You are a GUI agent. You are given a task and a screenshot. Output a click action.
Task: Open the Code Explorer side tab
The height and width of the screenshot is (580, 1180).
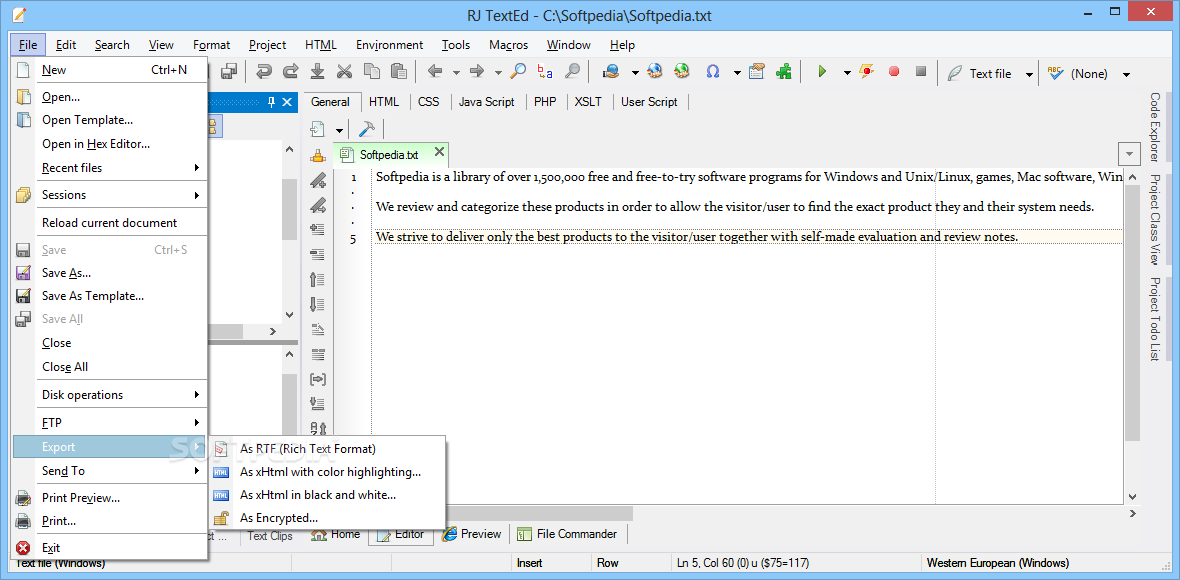click(1154, 127)
